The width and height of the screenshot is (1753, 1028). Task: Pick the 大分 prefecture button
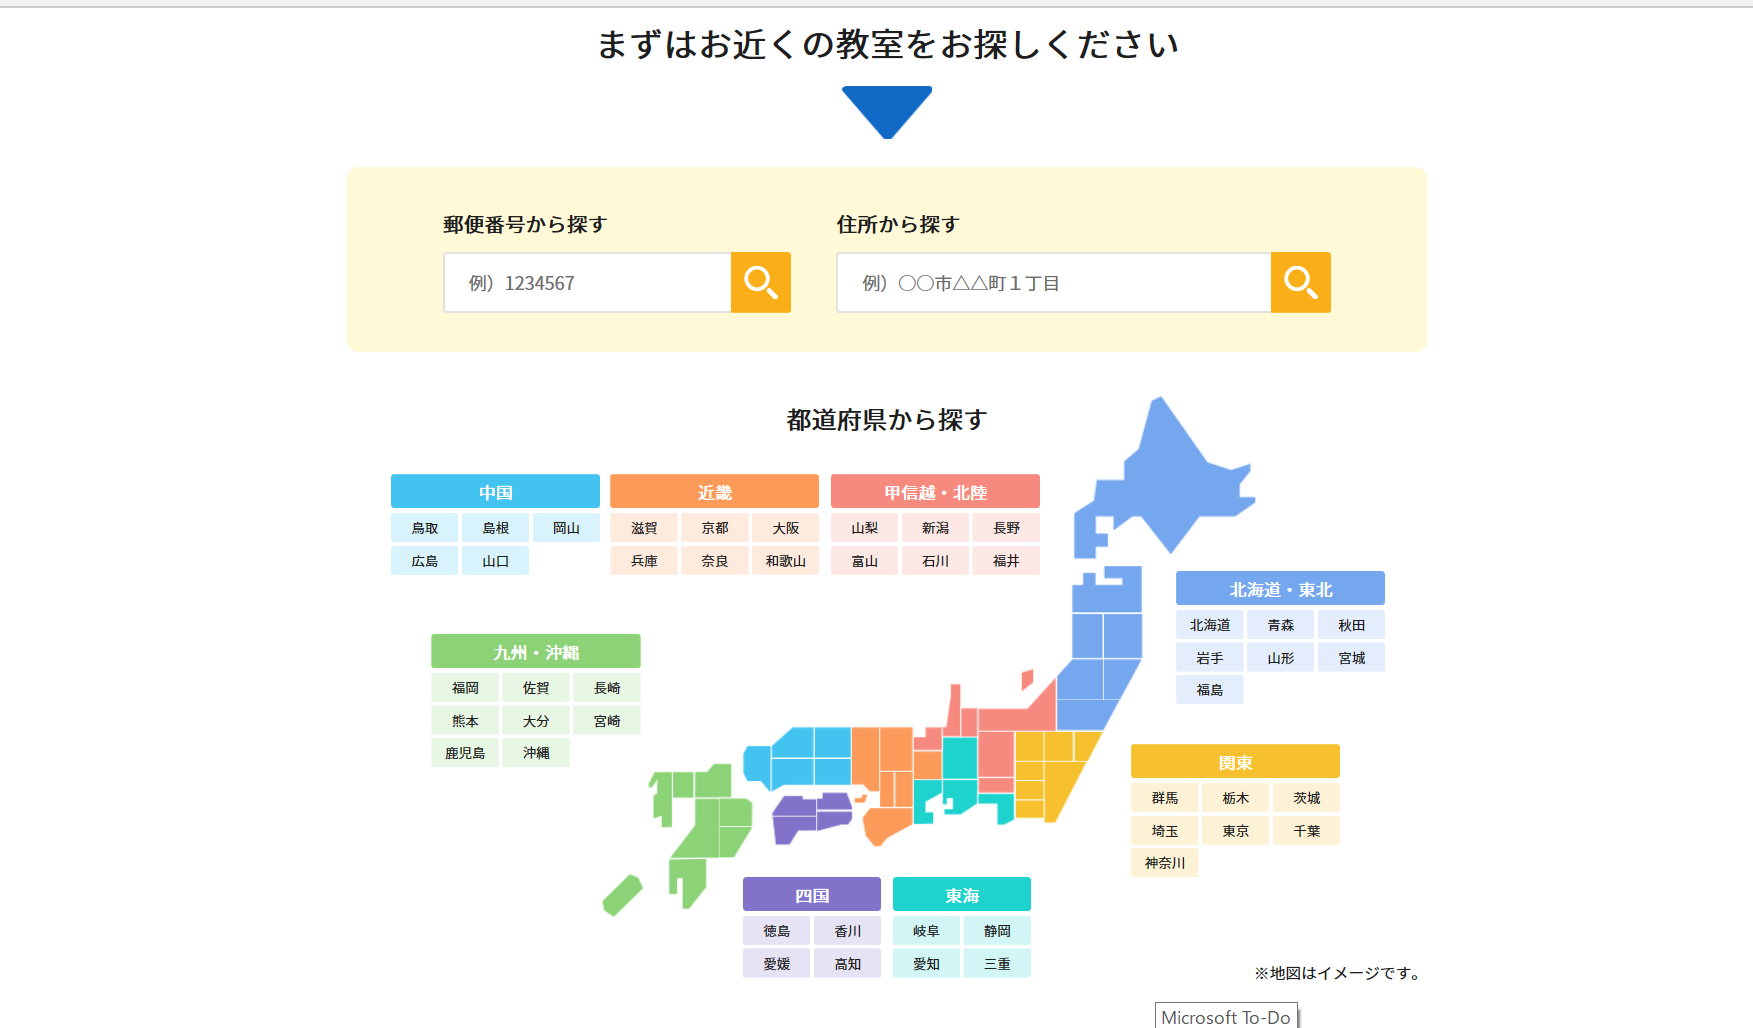(x=536, y=721)
